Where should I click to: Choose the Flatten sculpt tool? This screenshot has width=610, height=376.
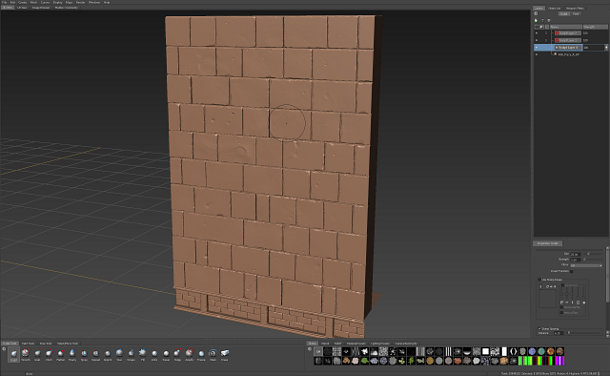tap(60, 354)
